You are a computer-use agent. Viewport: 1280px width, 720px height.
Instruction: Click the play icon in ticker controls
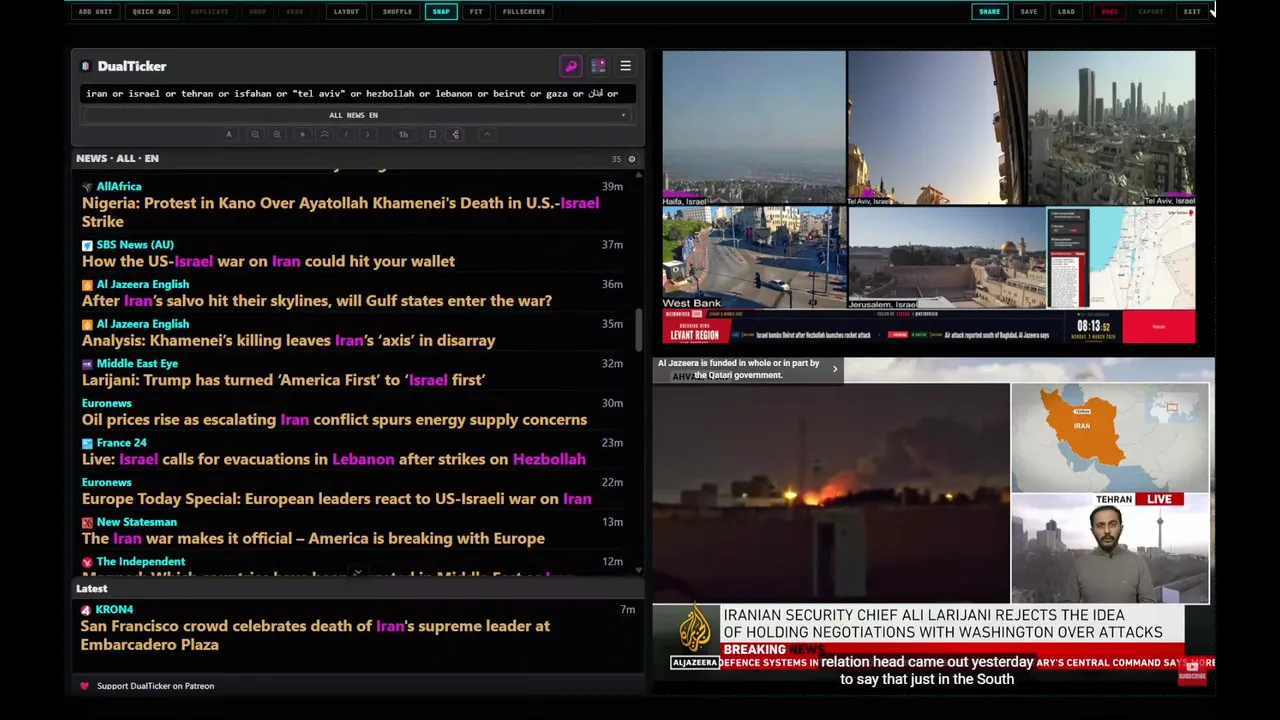(303, 134)
